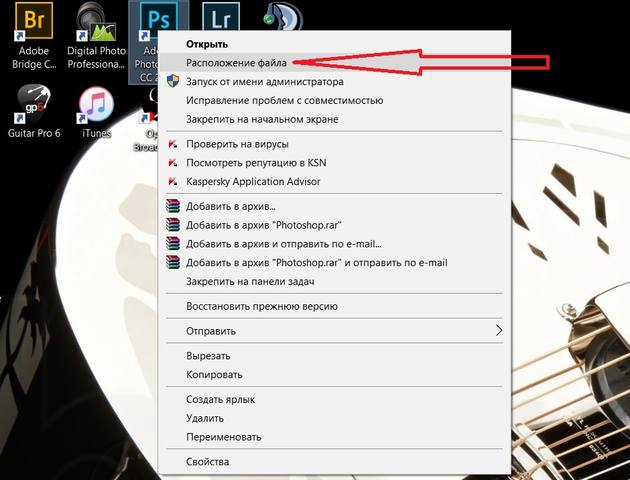Viewport: 630px width, 480px height.
Task: Choose Копировать from the context menu
Action: click(335, 375)
